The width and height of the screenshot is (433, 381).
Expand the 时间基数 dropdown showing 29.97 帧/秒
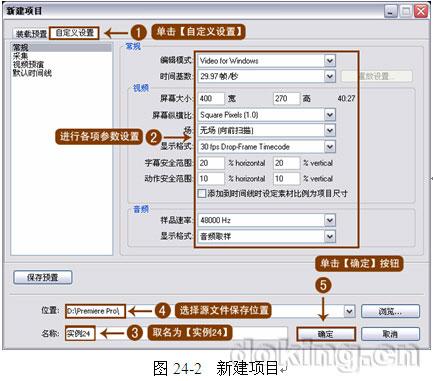click(266, 76)
